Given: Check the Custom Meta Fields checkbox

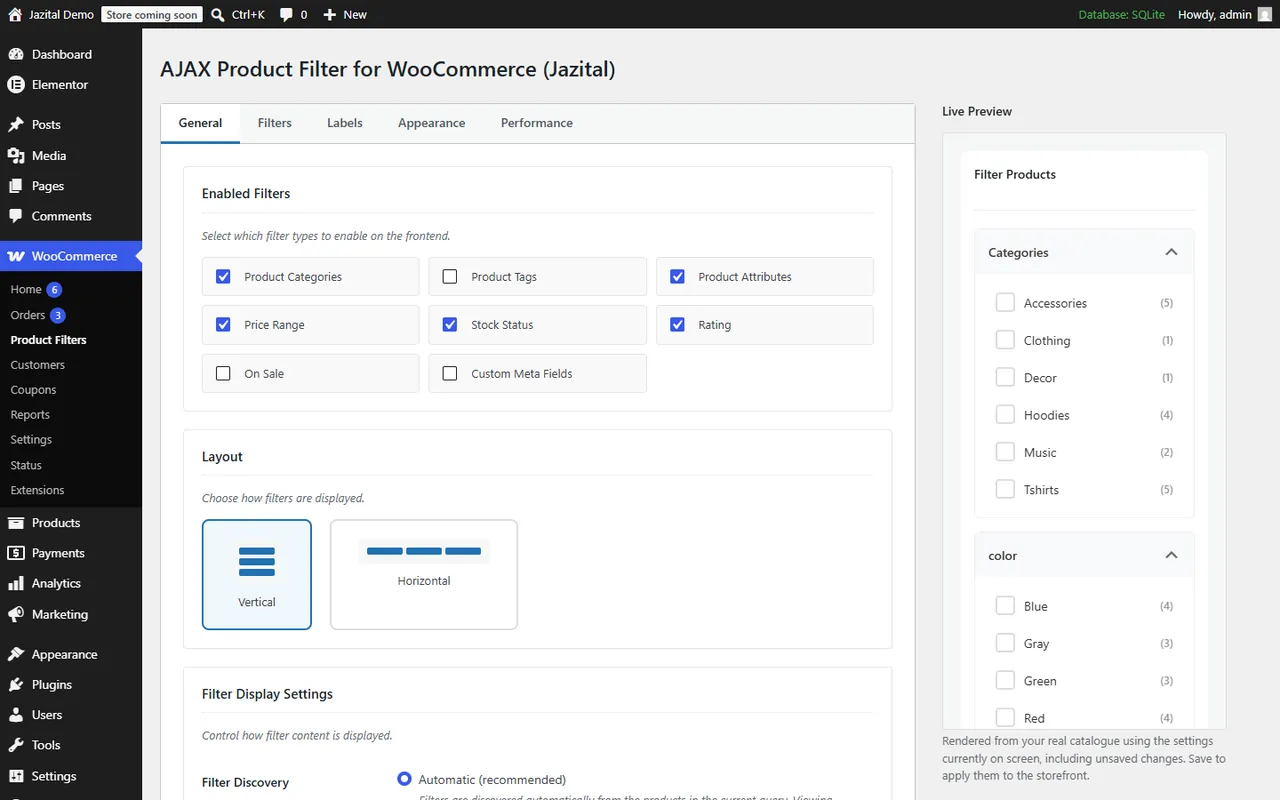Looking at the screenshot, I should point(450,374).
